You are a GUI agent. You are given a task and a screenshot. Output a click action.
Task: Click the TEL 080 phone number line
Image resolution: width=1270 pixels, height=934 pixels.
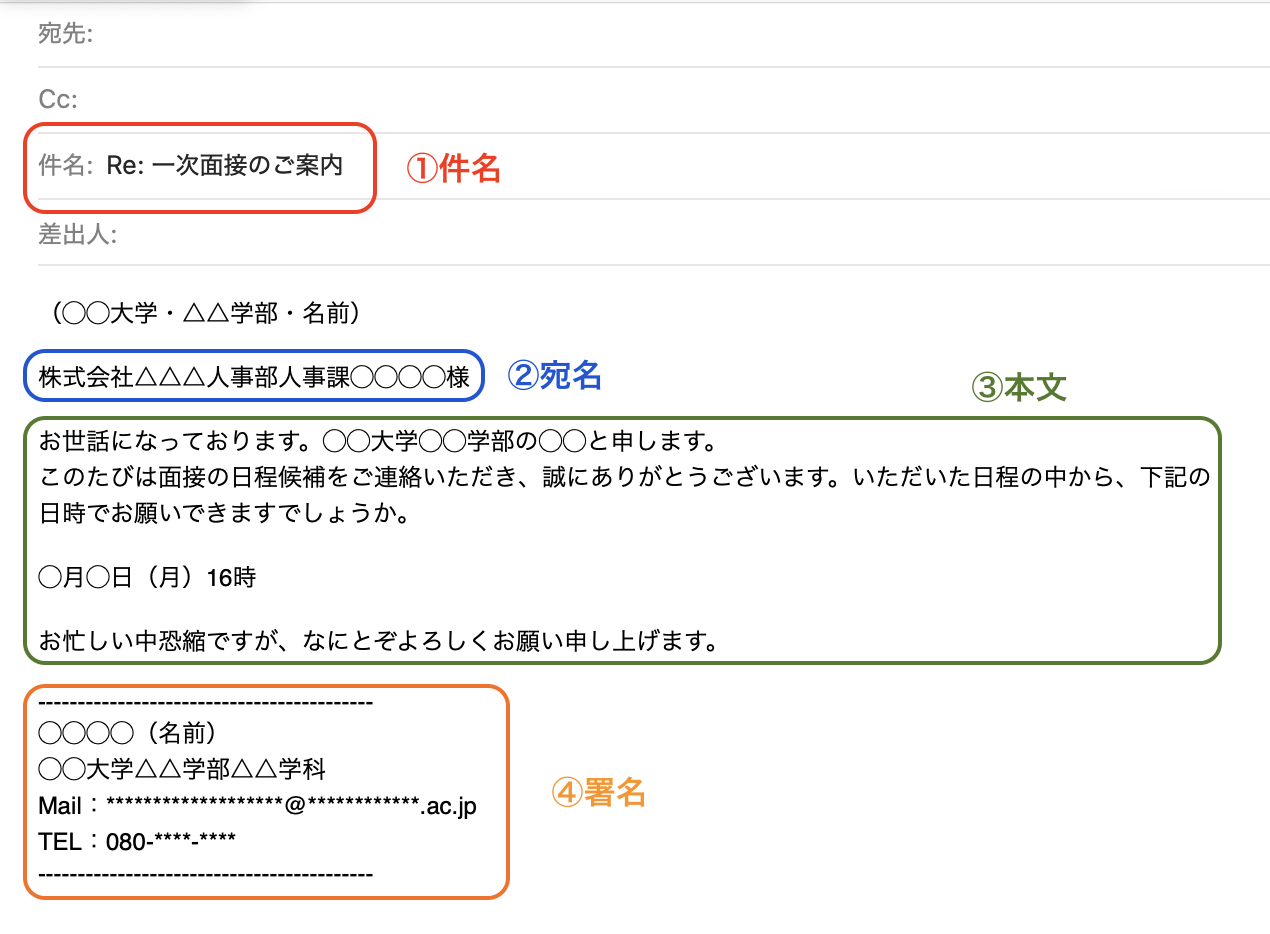pos(137,842)
